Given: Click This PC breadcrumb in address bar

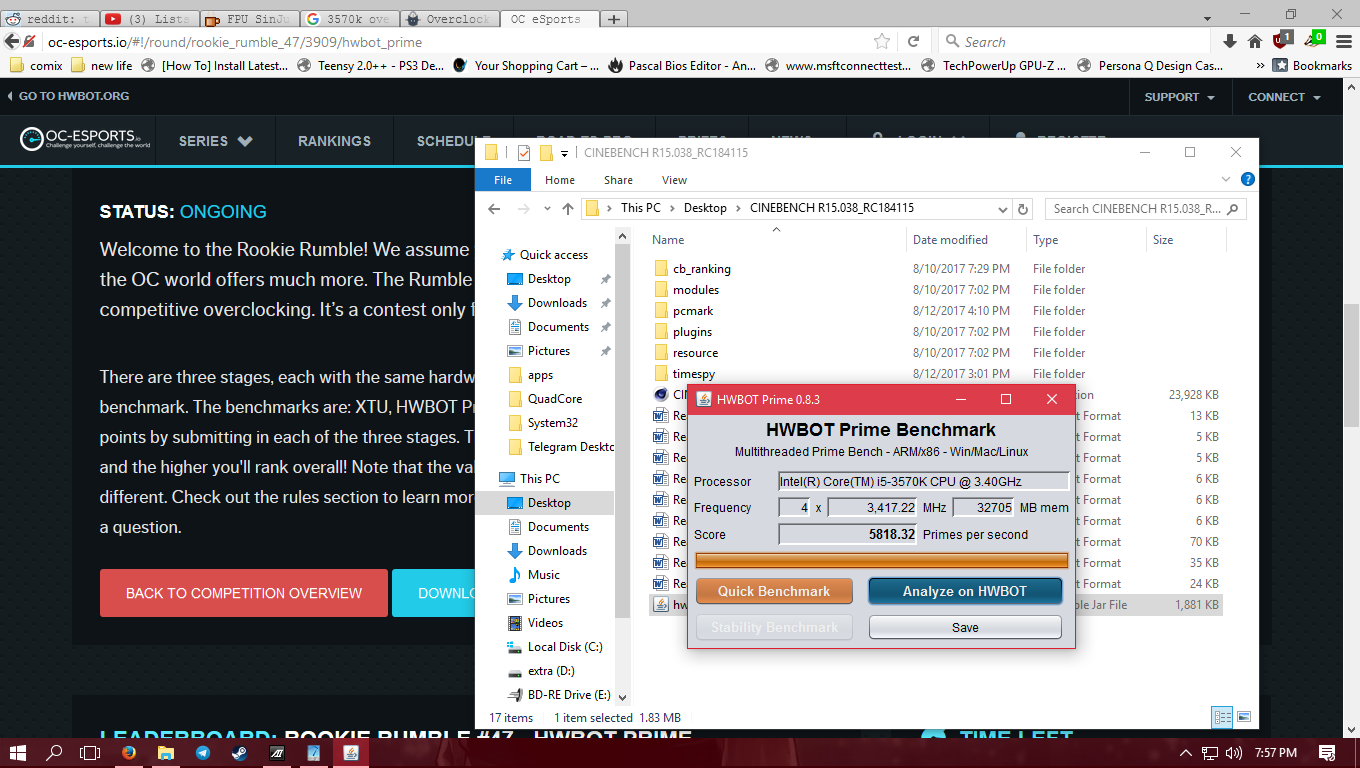Looking at the screenshot, I should click(640, 208).
